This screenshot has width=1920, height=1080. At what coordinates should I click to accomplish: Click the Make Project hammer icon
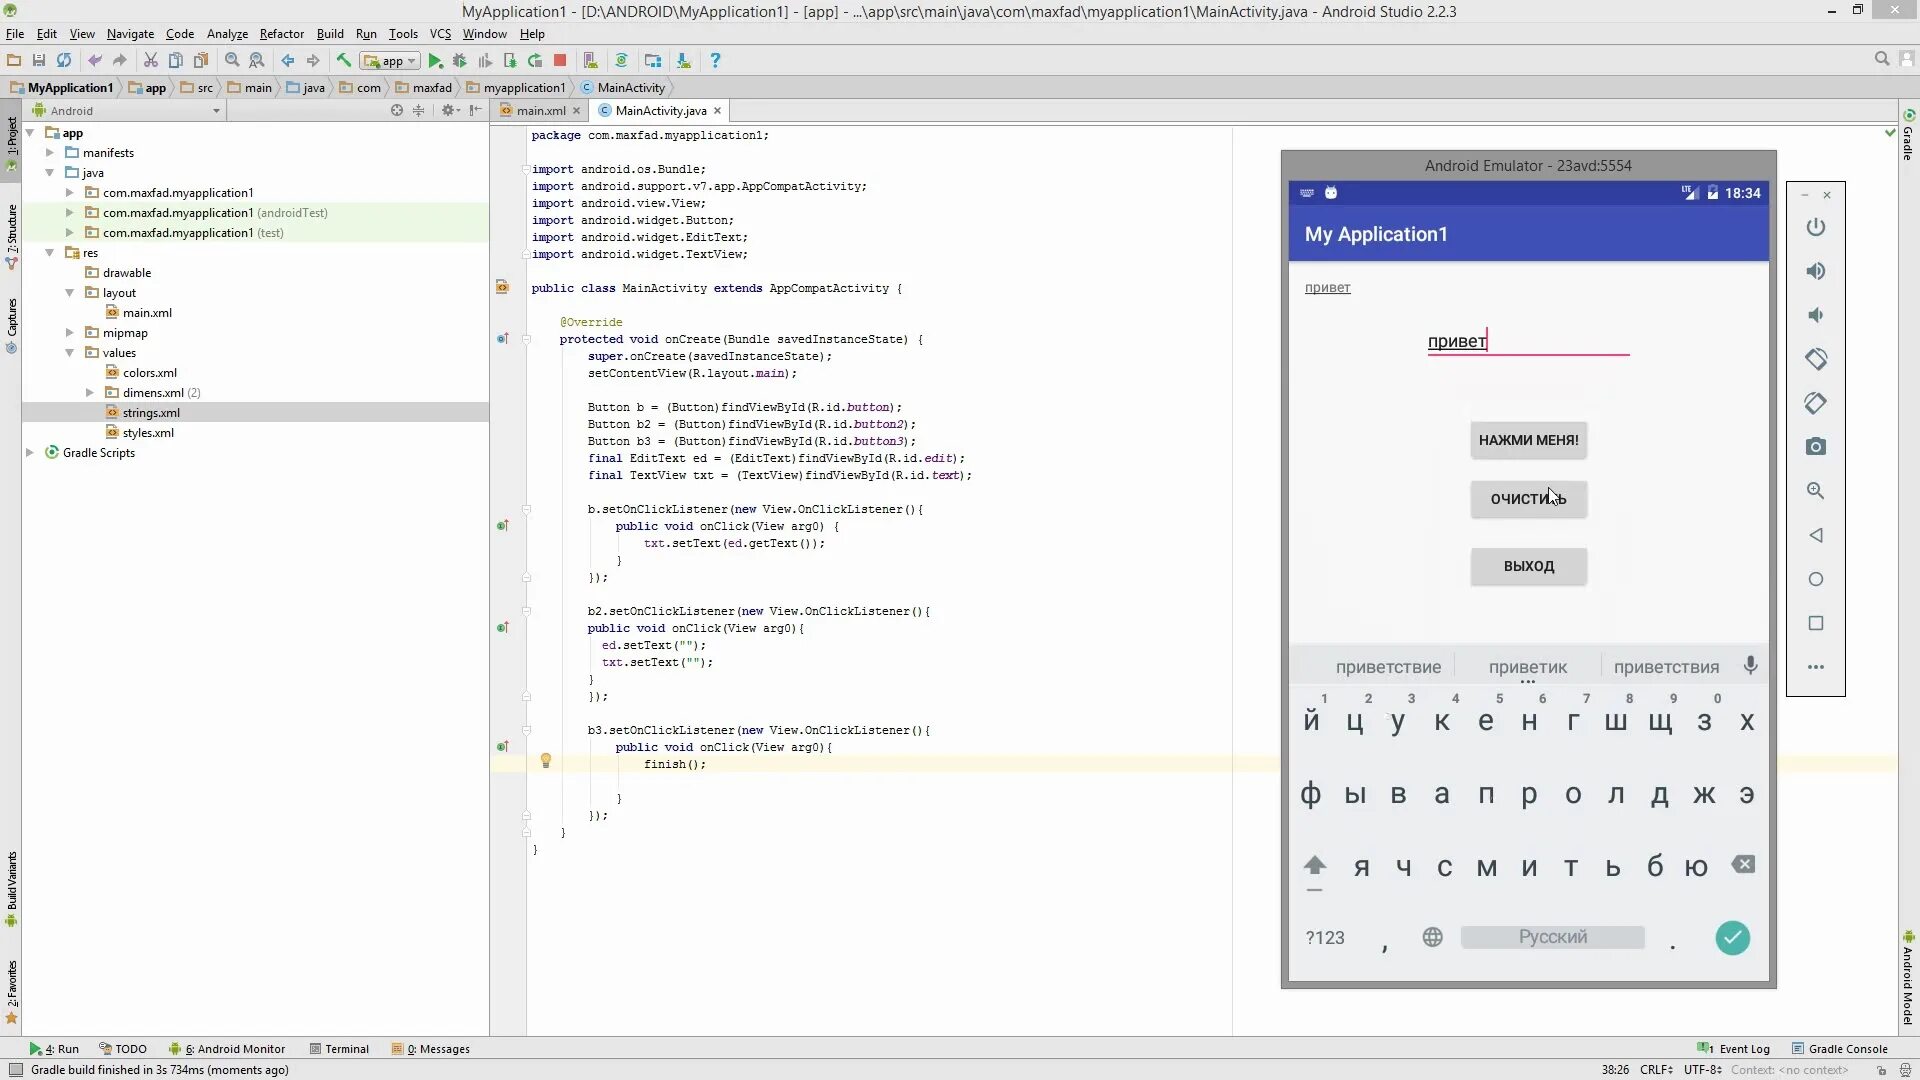[x=343, y=61]
